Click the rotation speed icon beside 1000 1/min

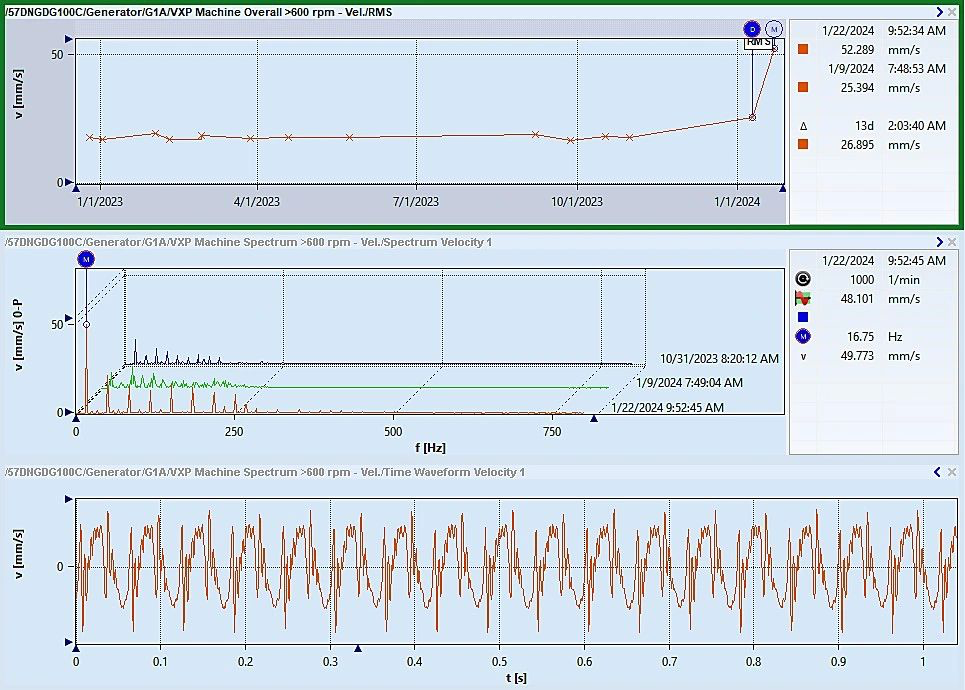803,279
